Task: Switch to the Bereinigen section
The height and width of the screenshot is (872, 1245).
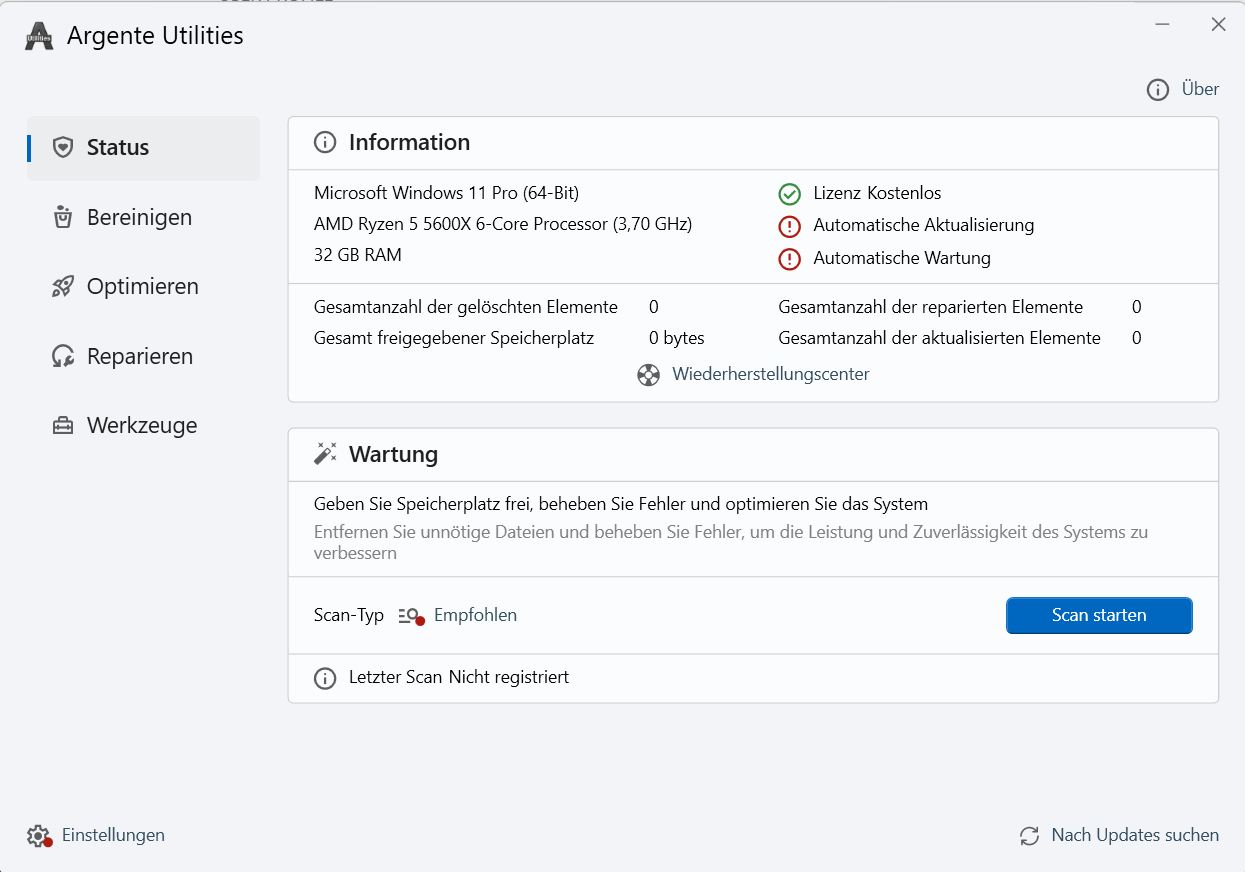Action: [139, 217]
